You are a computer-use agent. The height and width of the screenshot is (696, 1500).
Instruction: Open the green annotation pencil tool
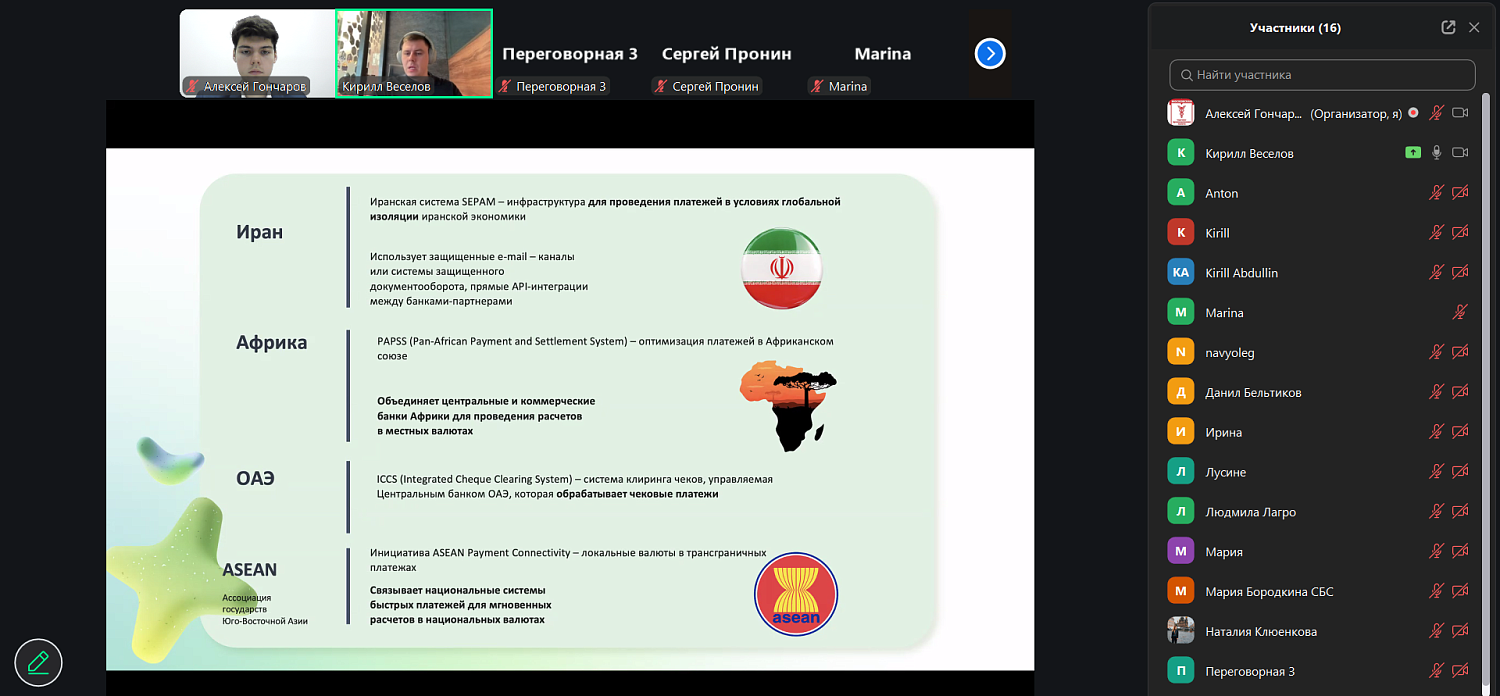click(38, 662)
